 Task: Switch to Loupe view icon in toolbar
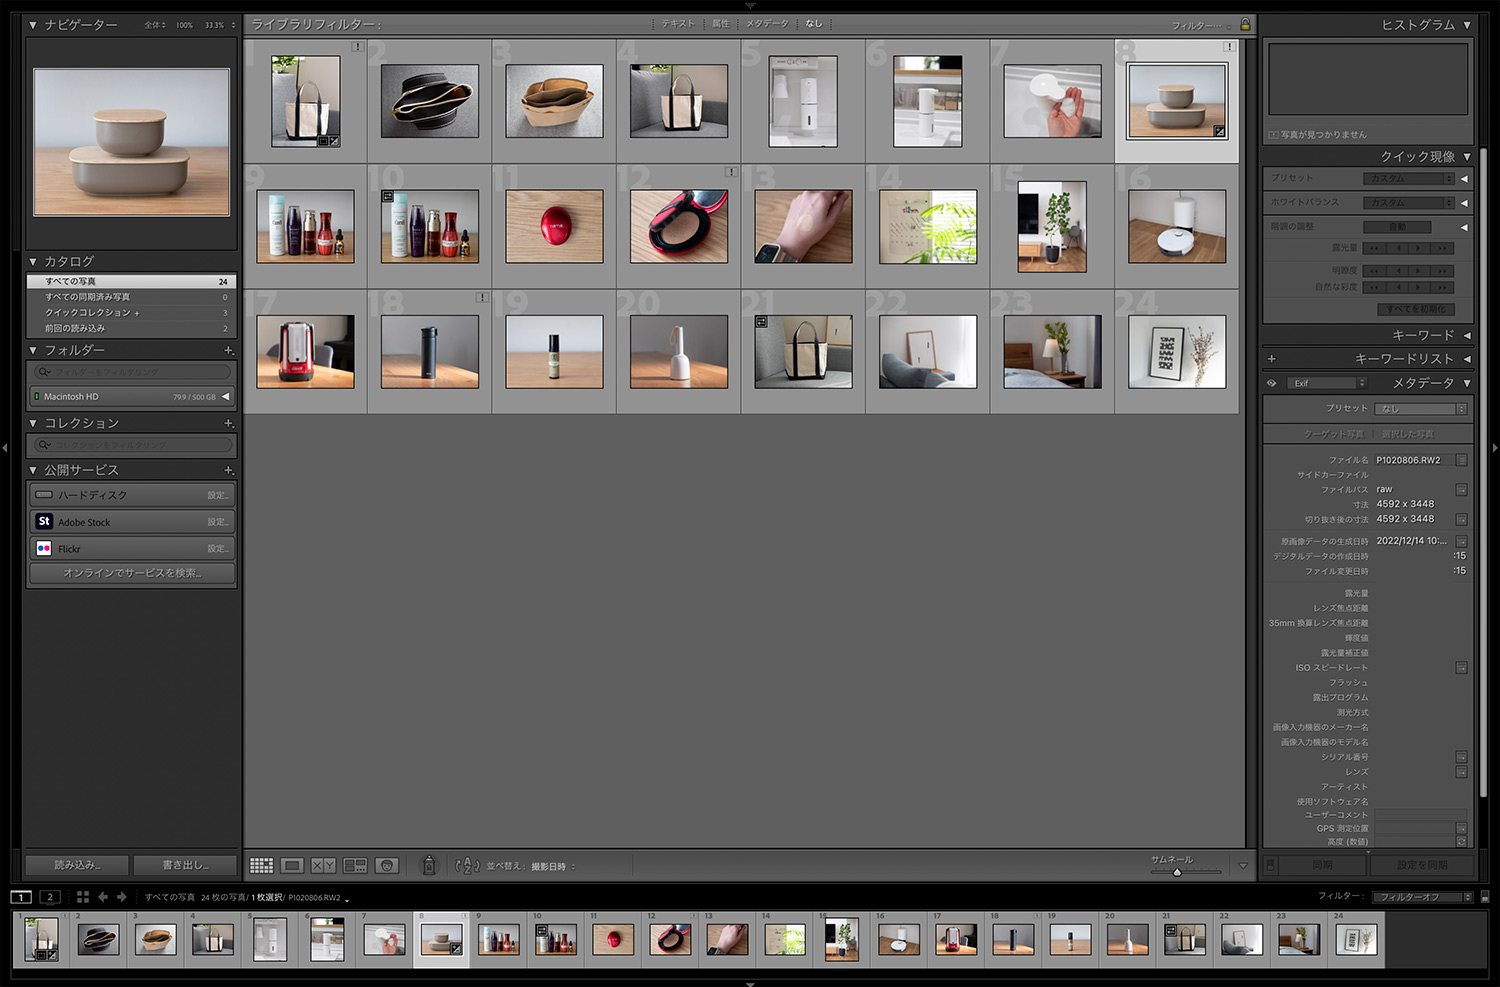(292, 866)
